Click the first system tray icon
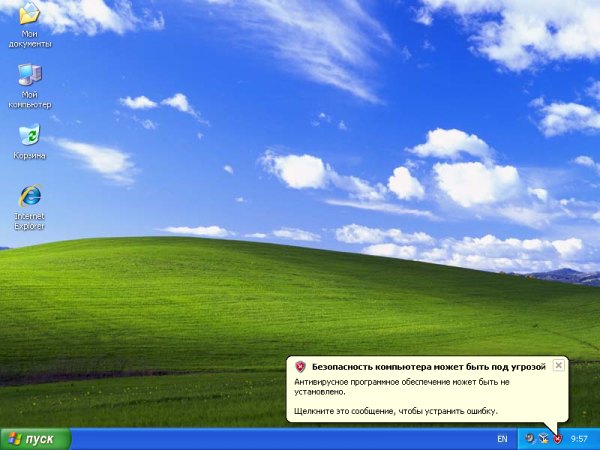Image resolution: width=600 pixels, height=450 pixels. [529, 439]
